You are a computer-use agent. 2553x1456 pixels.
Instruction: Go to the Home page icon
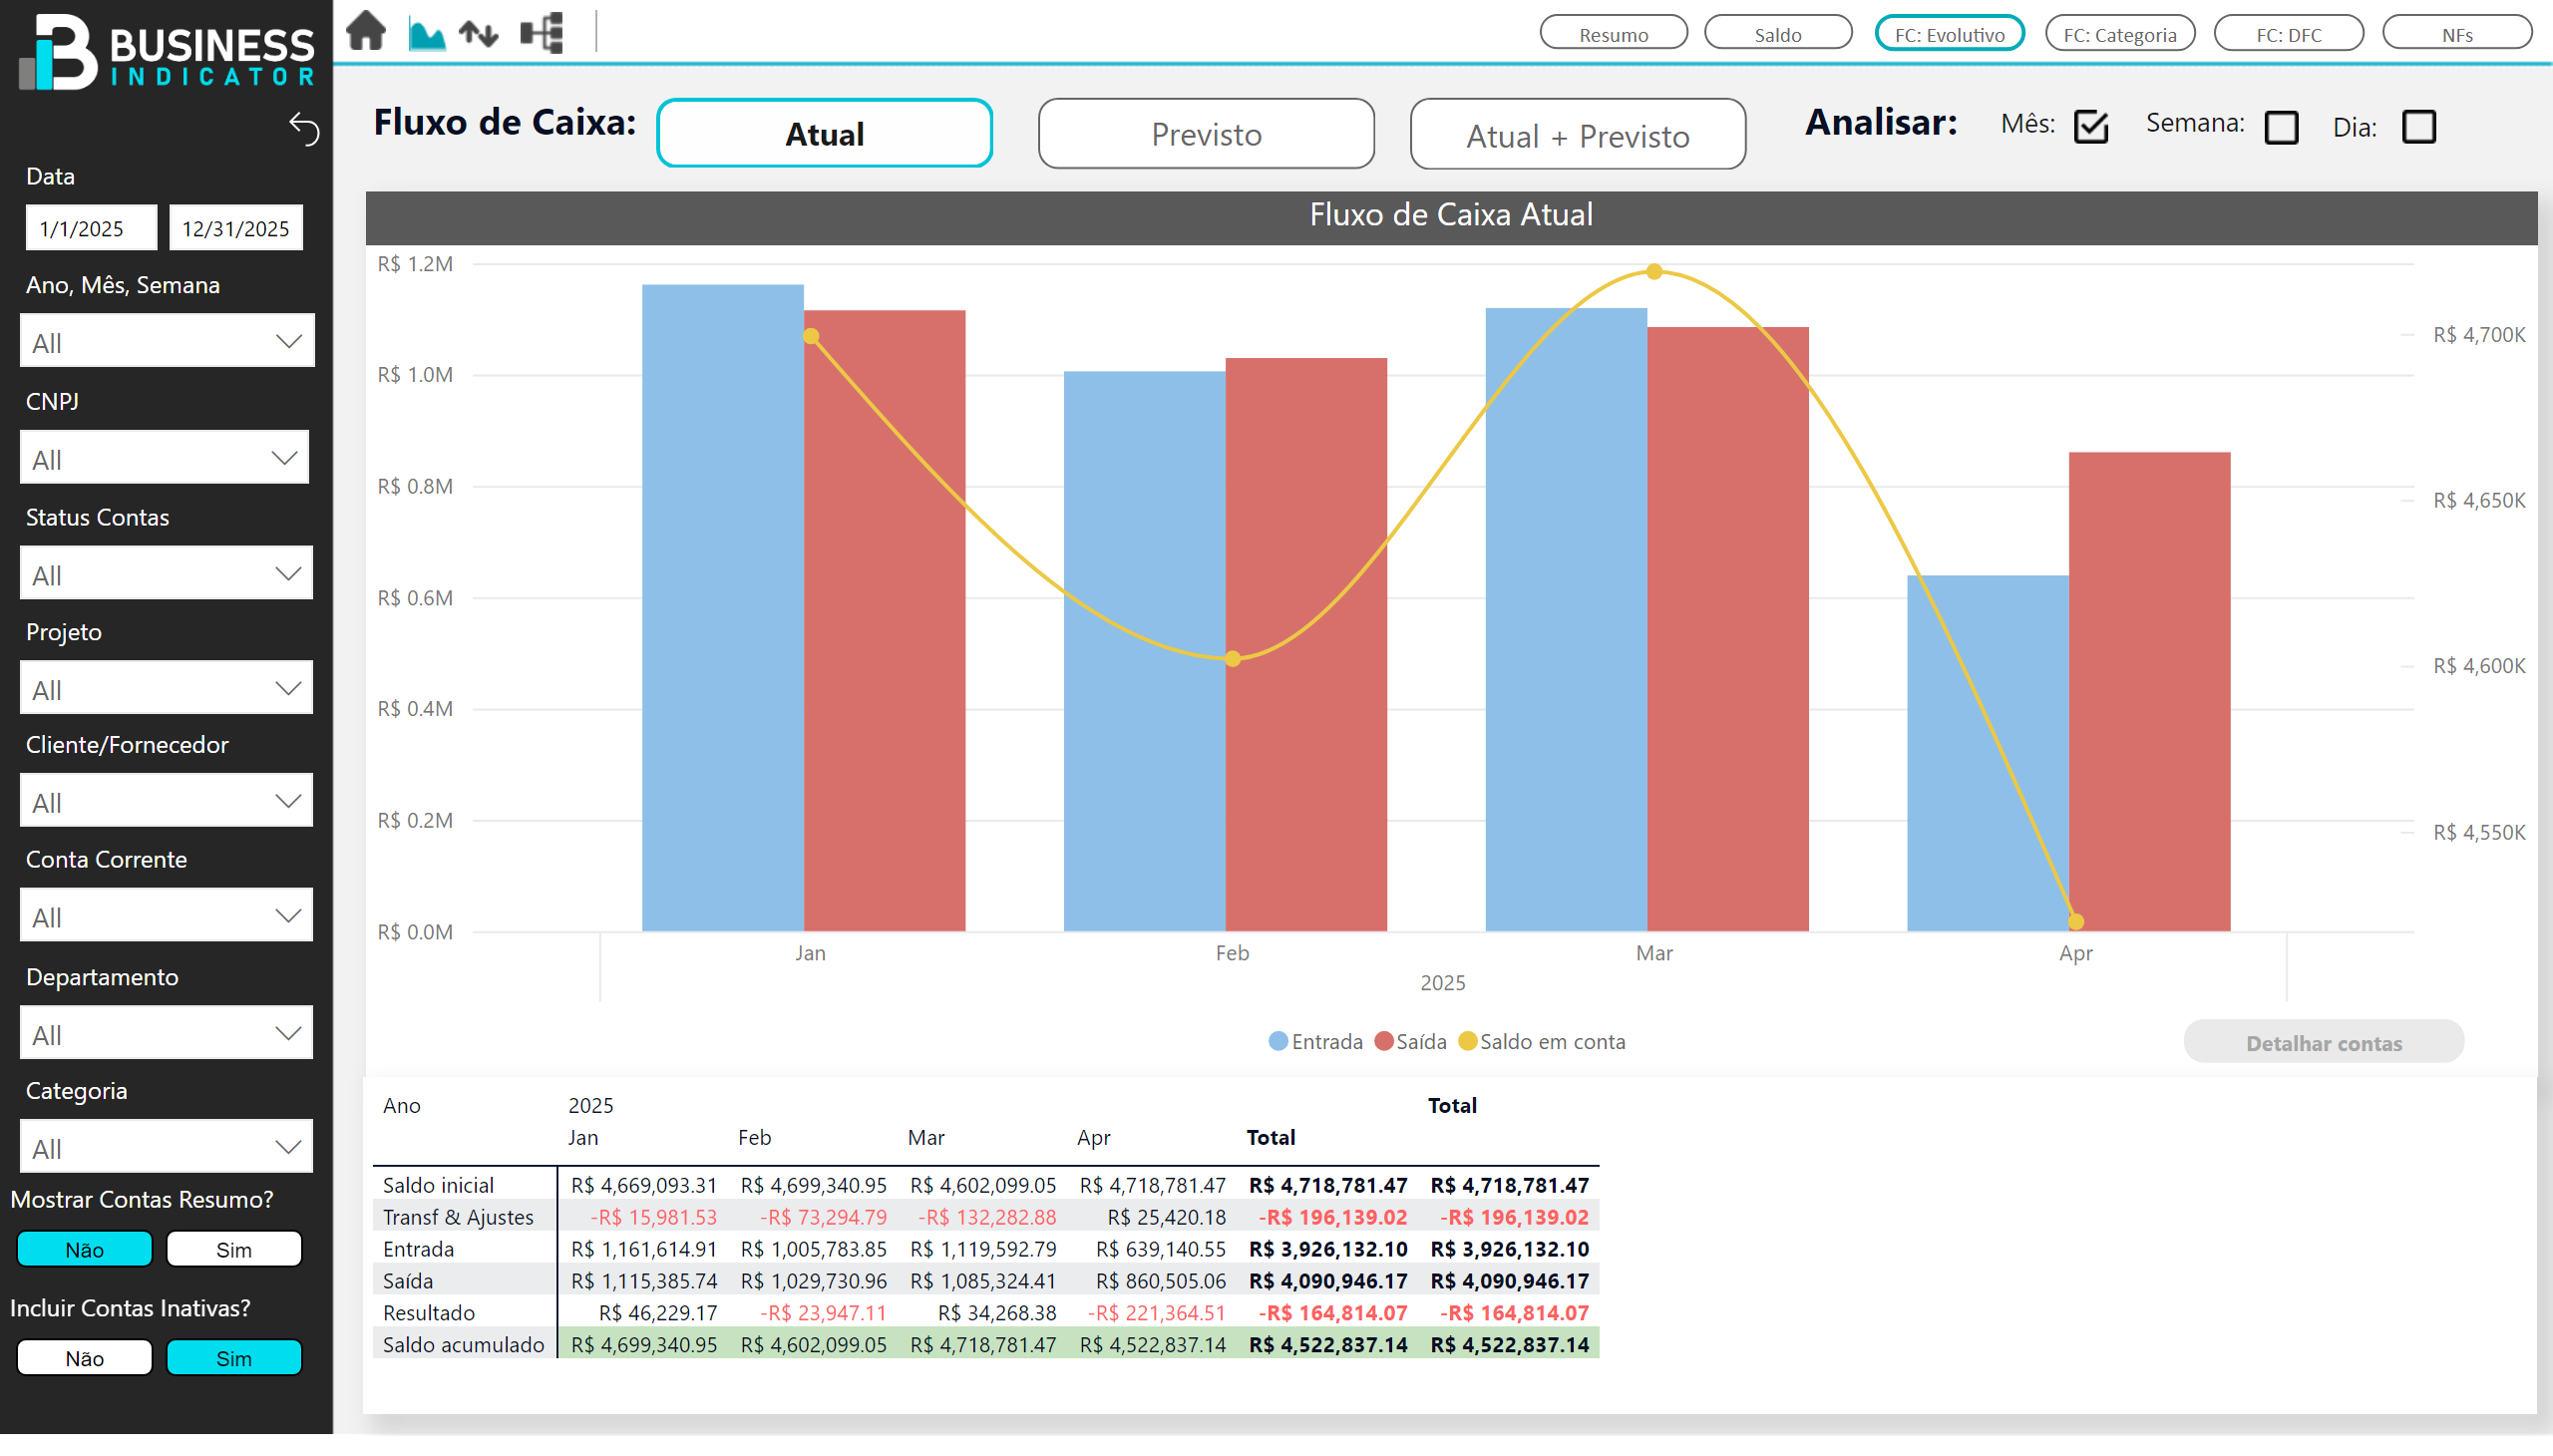(x=366, y=31)
